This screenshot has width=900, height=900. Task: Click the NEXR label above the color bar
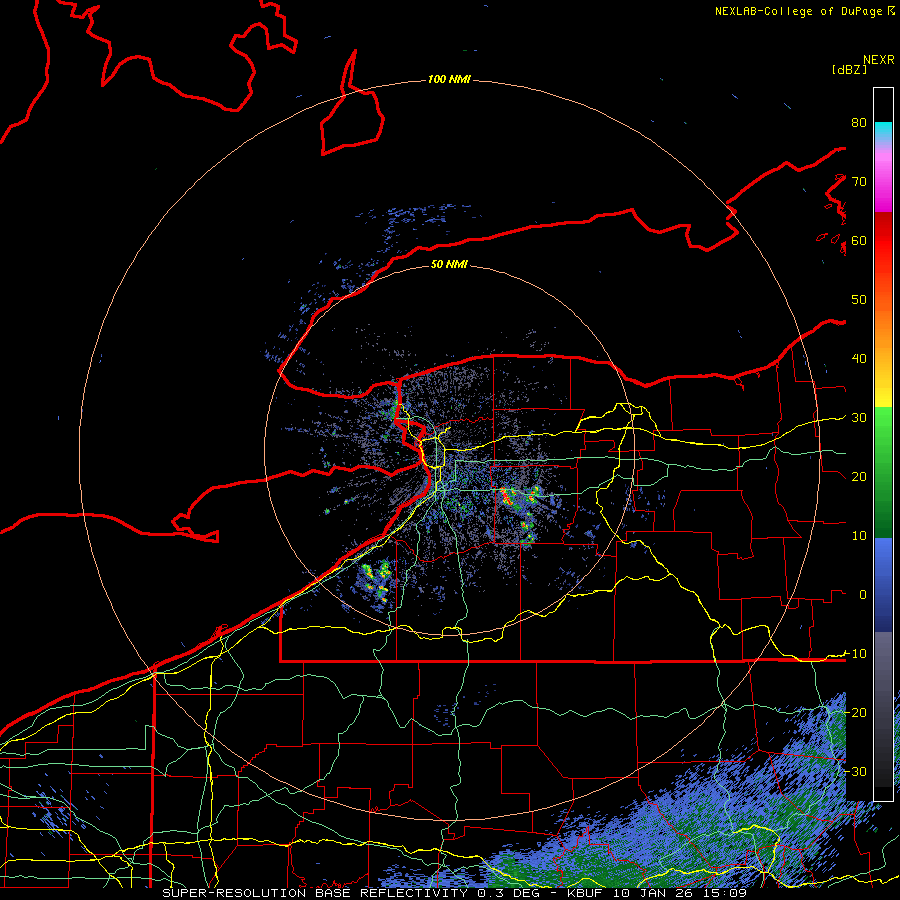coord(878,60)
